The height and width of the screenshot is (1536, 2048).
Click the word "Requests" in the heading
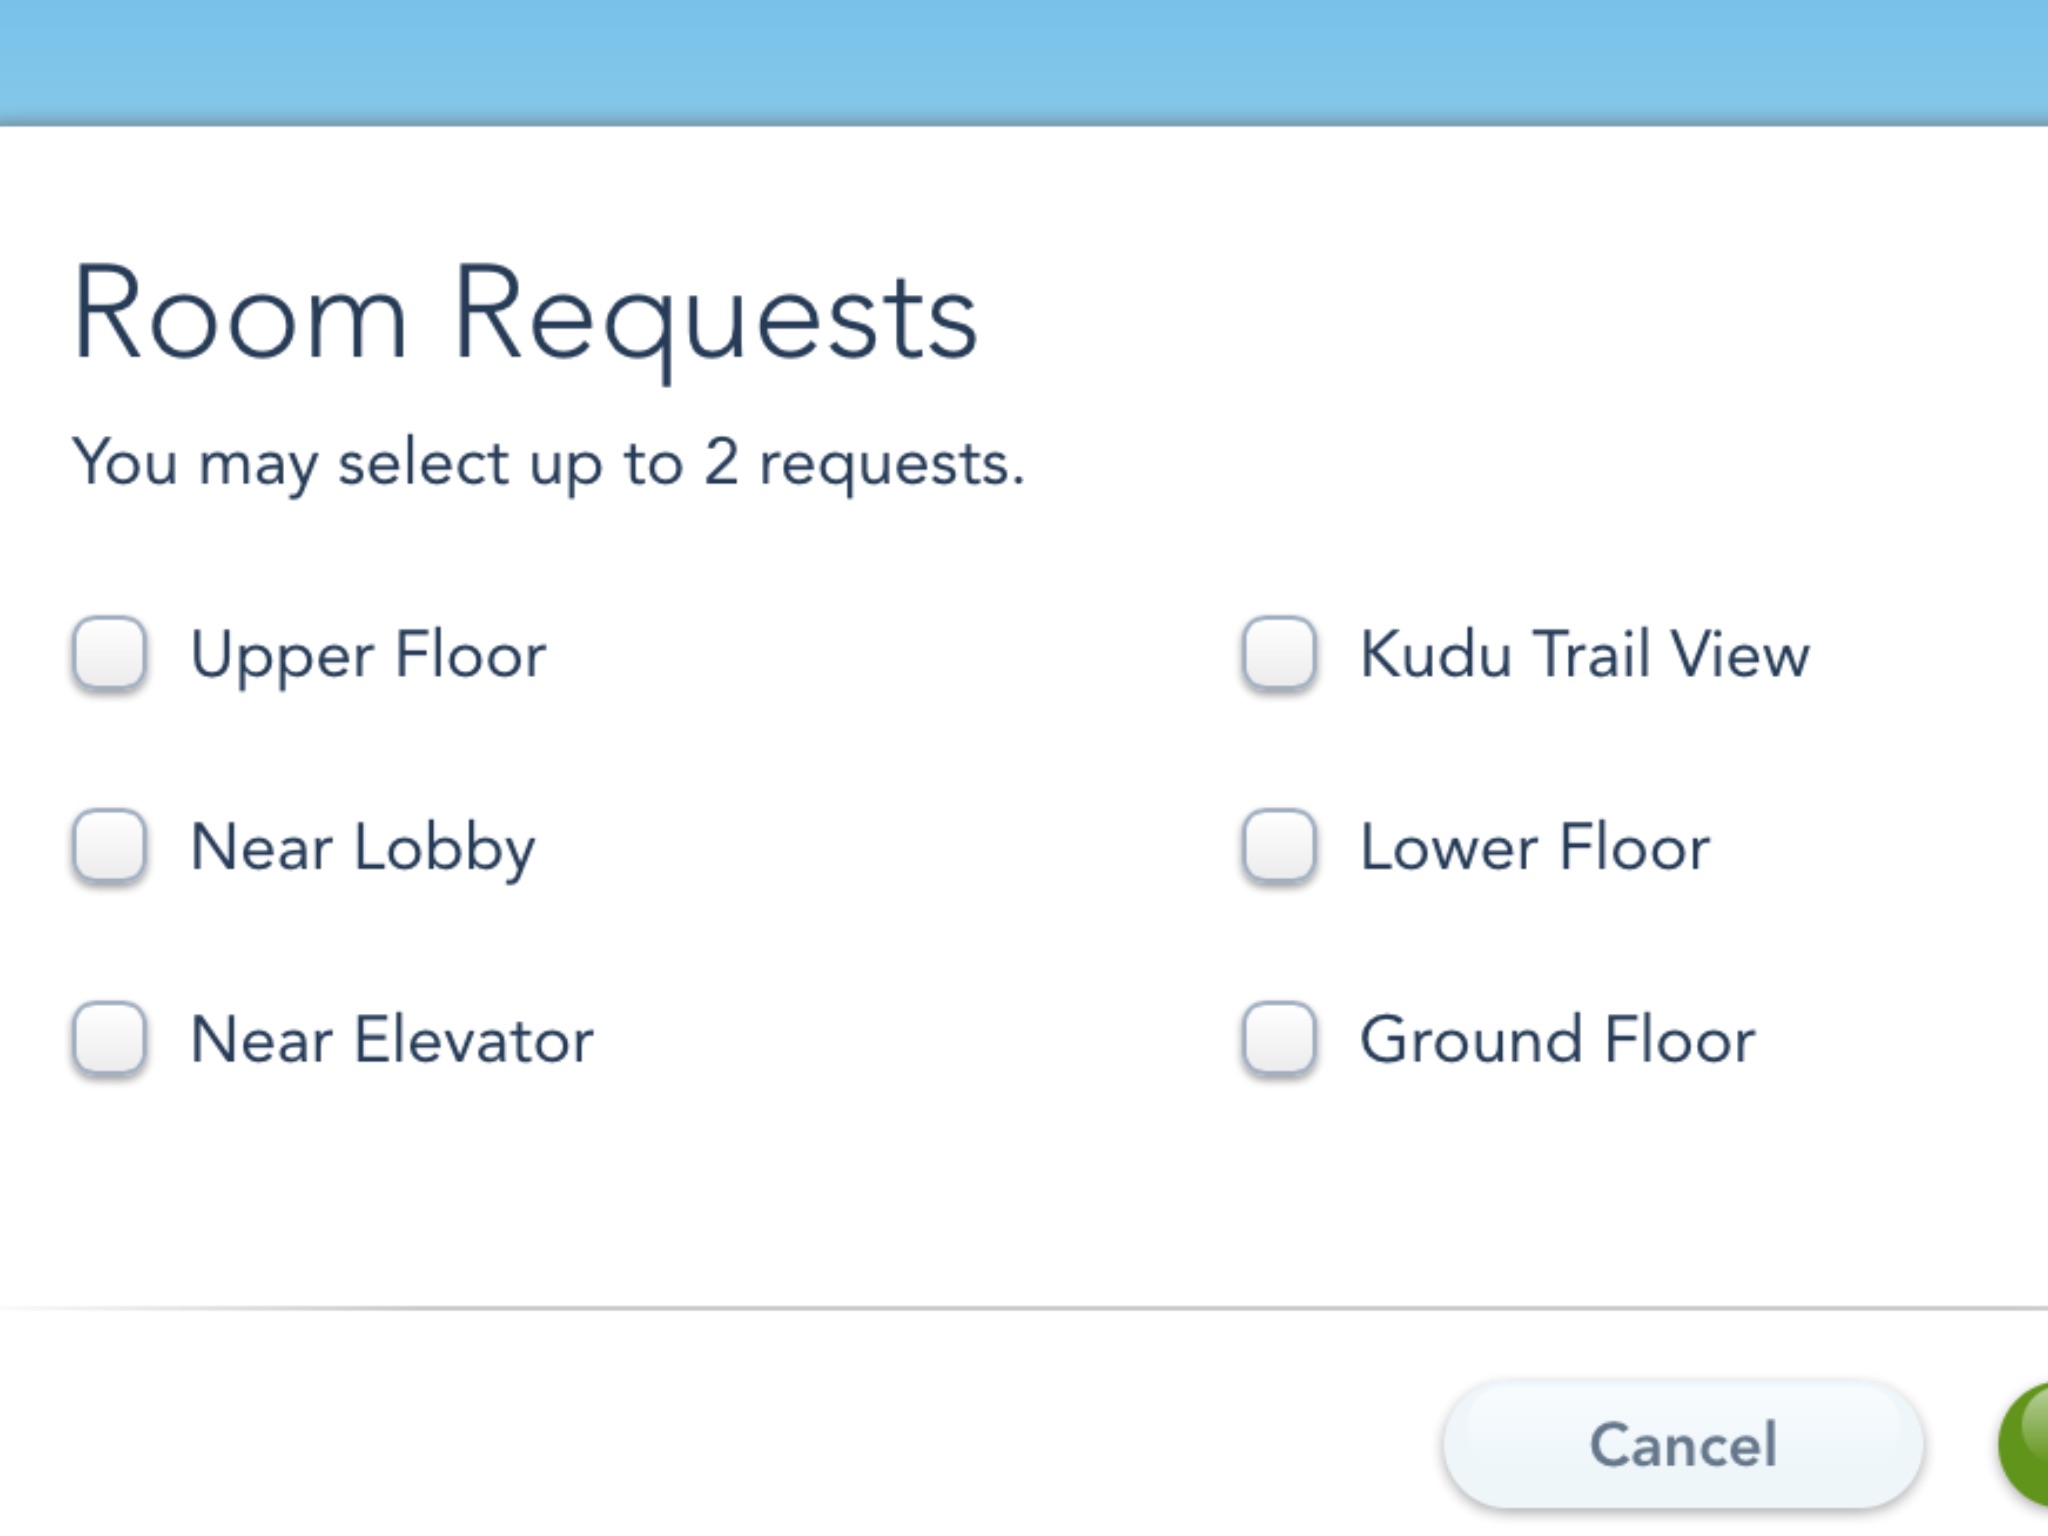click(715, 318)
